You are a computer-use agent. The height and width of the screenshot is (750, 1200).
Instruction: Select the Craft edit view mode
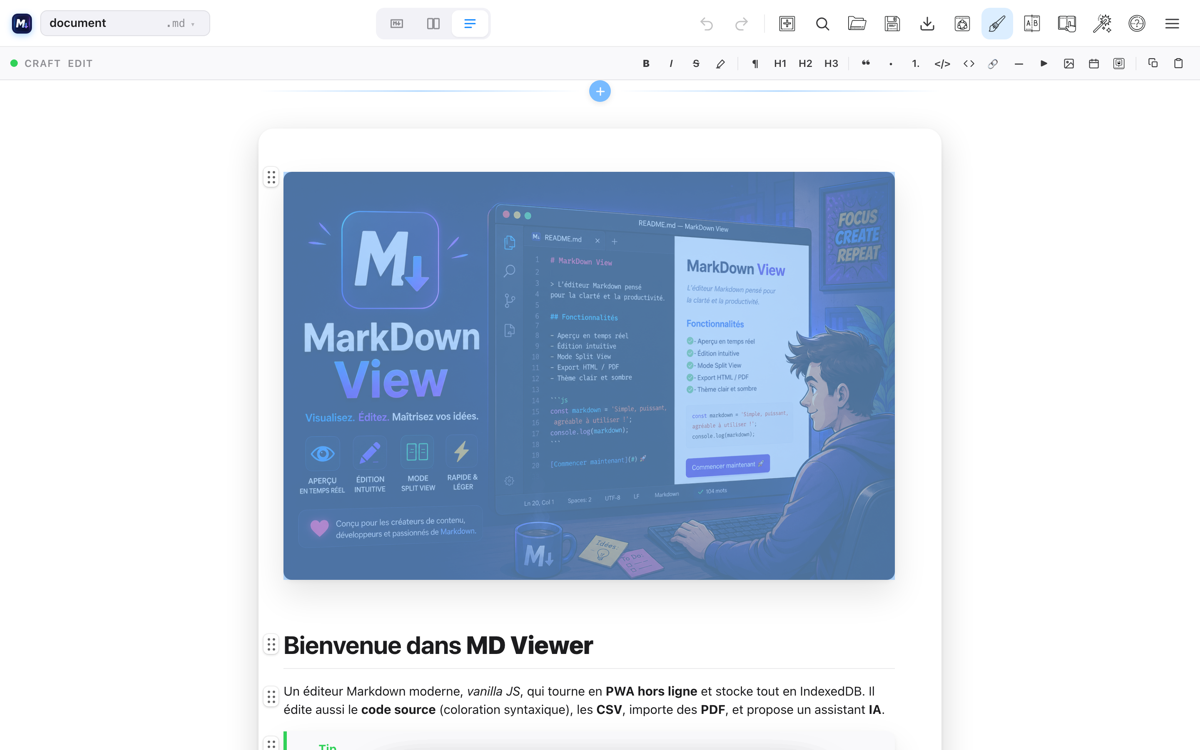(x=470, y=23)
